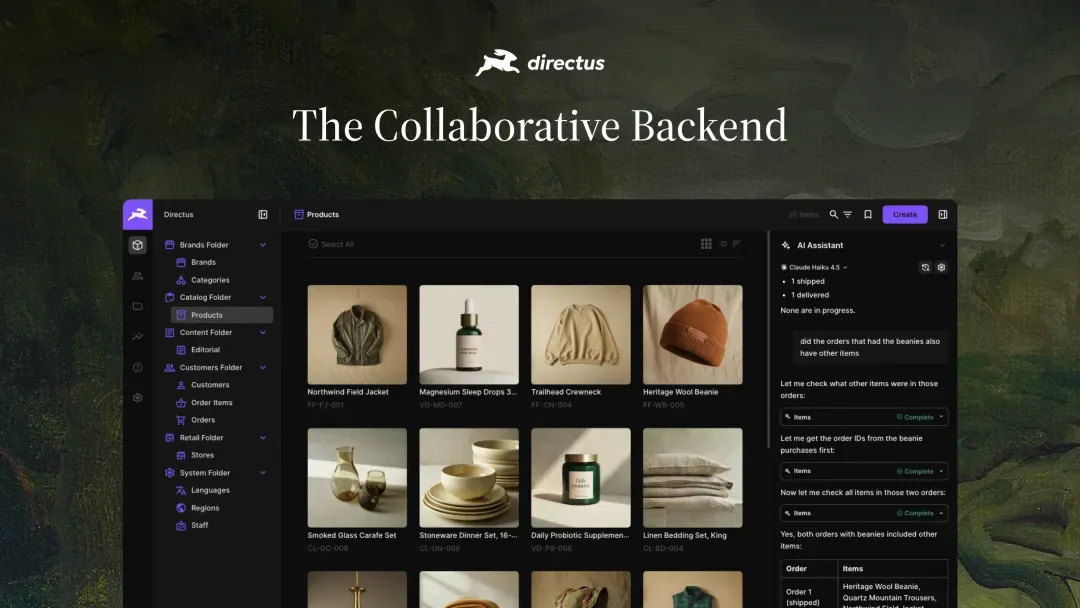
Task: Toggle navigation panel collapse next to Directus
Action: 263,215
